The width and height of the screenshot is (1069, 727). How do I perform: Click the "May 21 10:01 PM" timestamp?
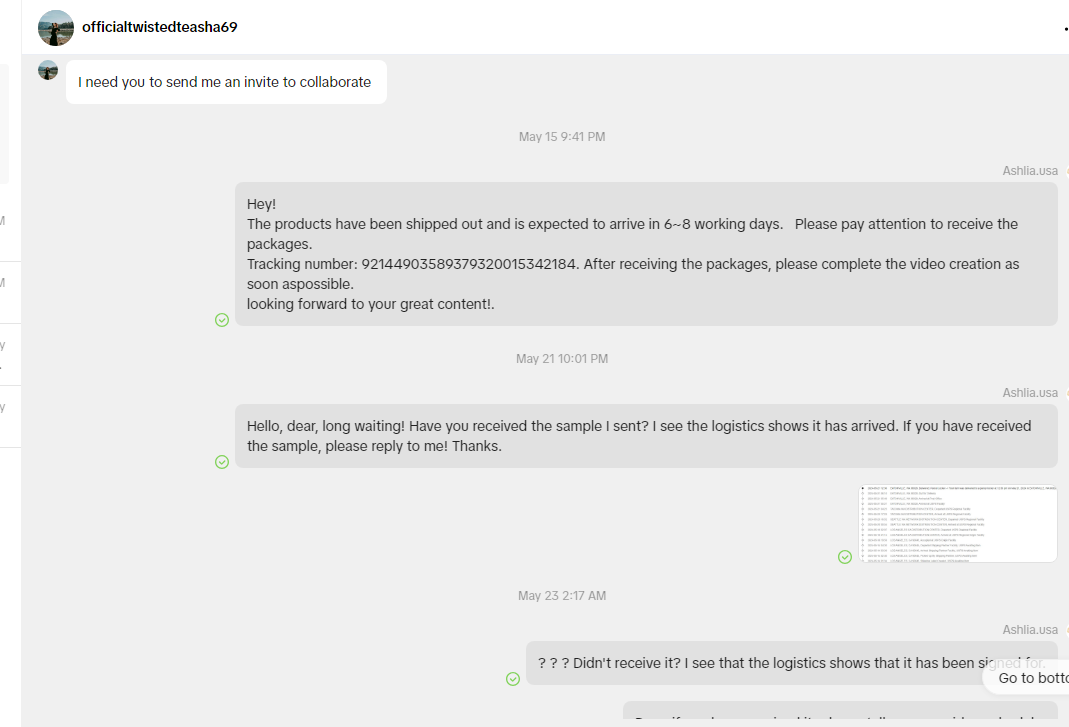[562, 359]
